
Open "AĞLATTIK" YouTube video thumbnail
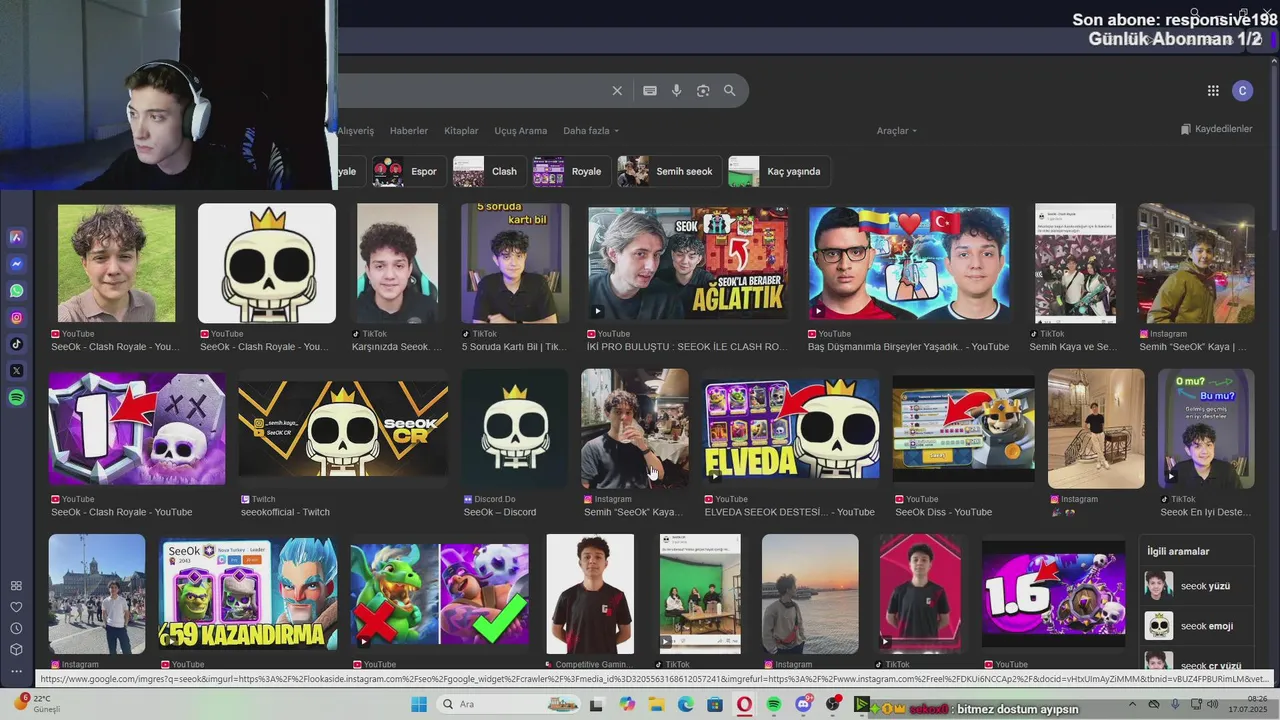point(688,263)
